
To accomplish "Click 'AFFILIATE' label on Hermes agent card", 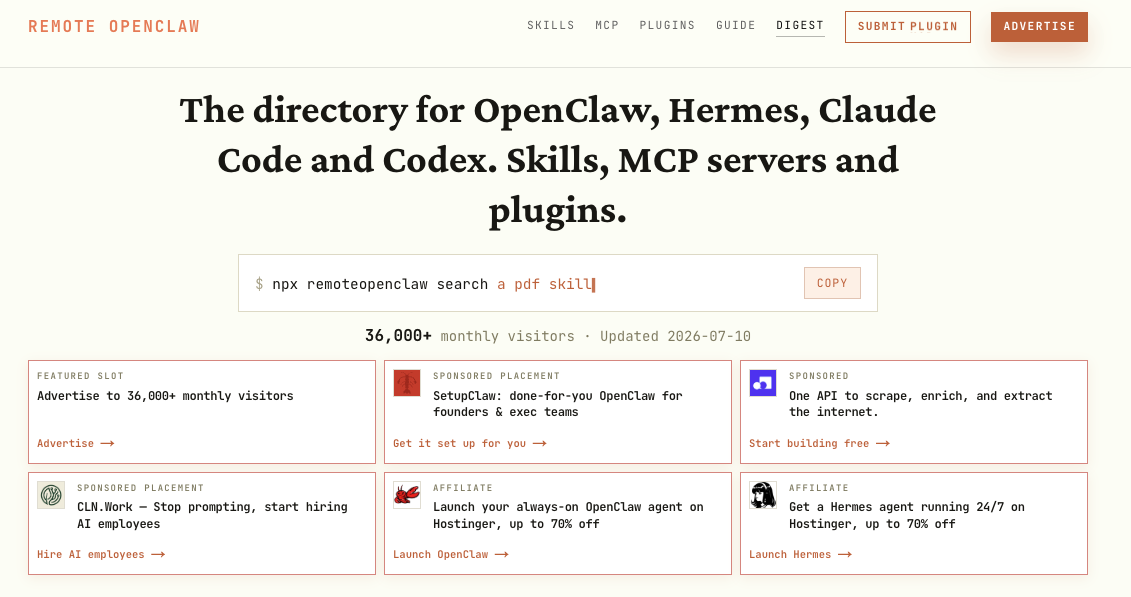I will point(819,487).
